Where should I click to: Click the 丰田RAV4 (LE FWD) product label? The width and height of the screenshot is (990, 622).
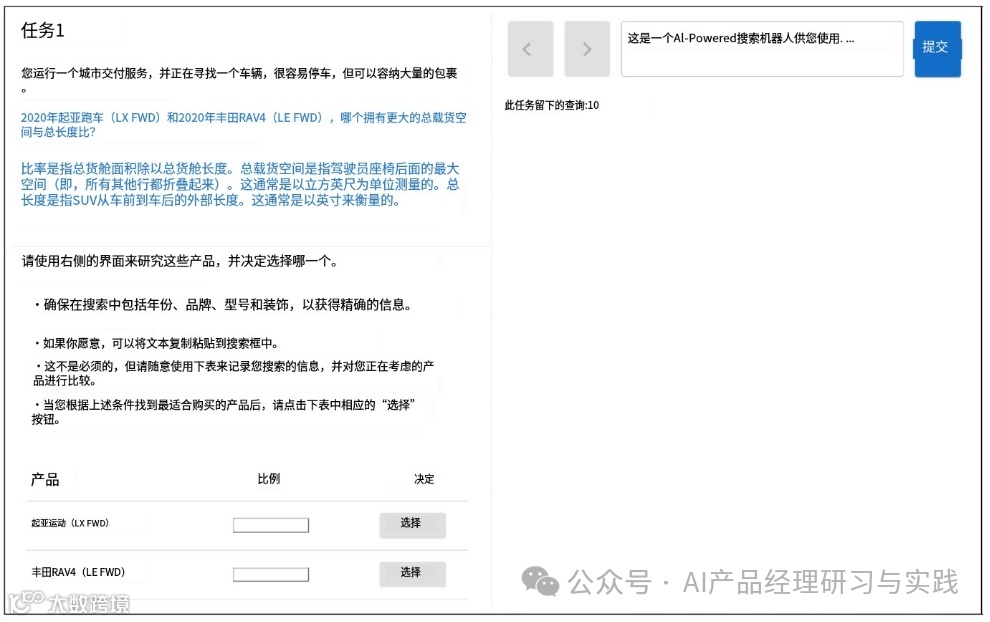(78, 572)
